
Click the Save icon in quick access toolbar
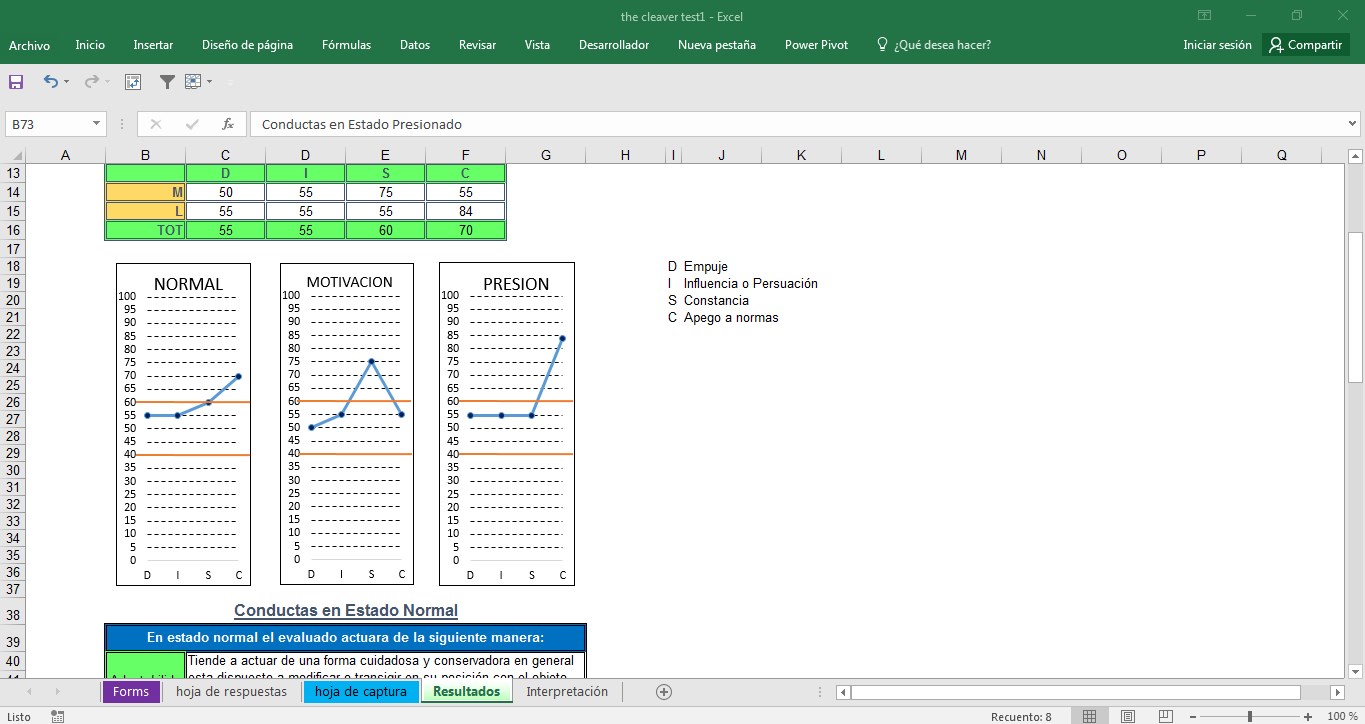point(16,82)
